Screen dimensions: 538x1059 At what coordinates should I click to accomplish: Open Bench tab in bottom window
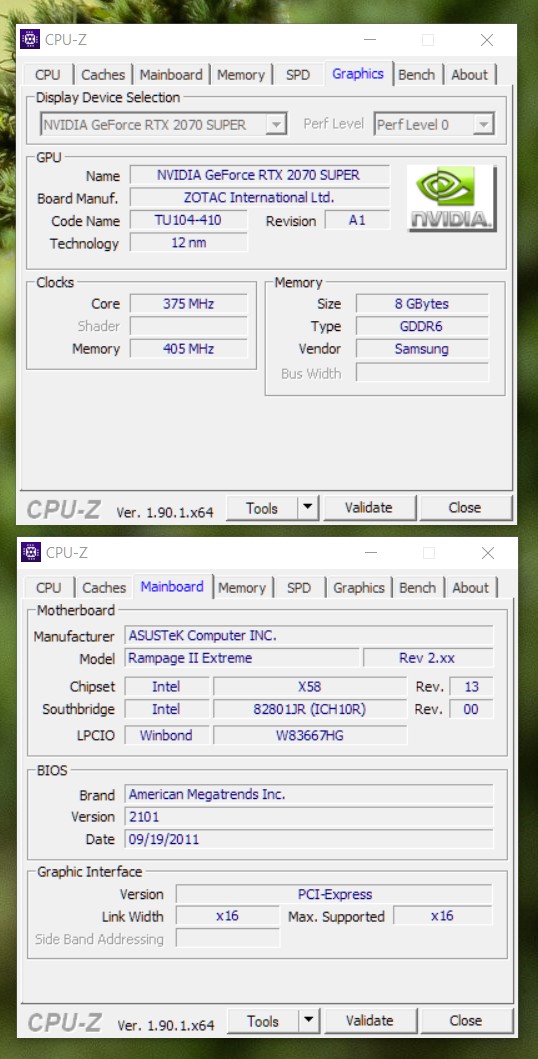[x=417, y=588]
